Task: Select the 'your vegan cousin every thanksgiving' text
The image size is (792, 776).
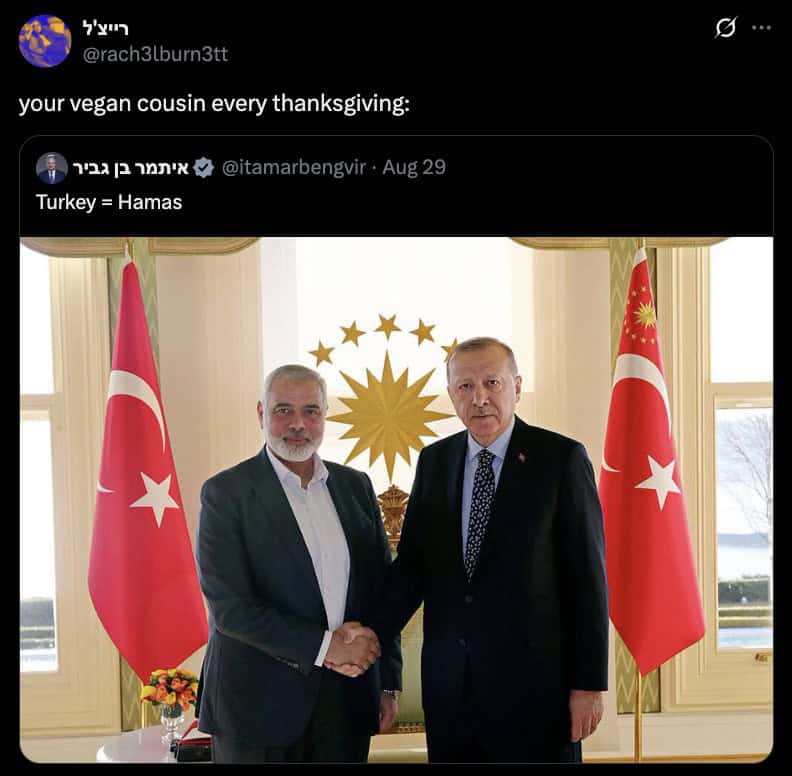Action: click(214, 104)
